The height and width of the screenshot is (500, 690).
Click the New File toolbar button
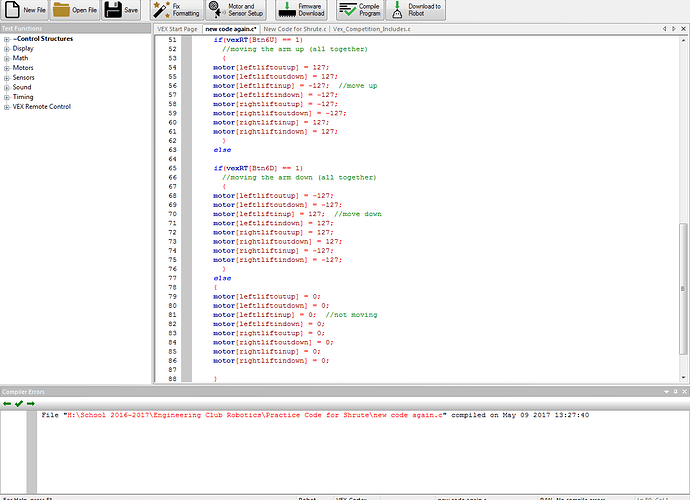pos(25,10)
